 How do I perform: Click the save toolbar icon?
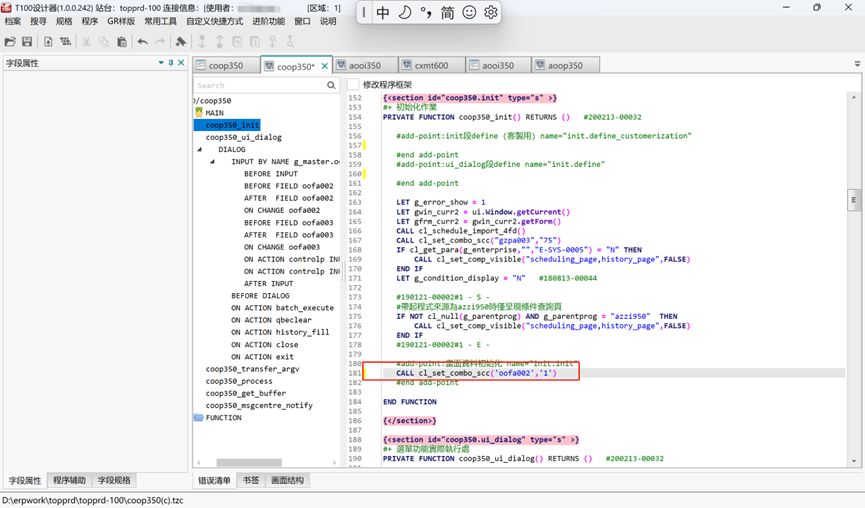[26, 42]
